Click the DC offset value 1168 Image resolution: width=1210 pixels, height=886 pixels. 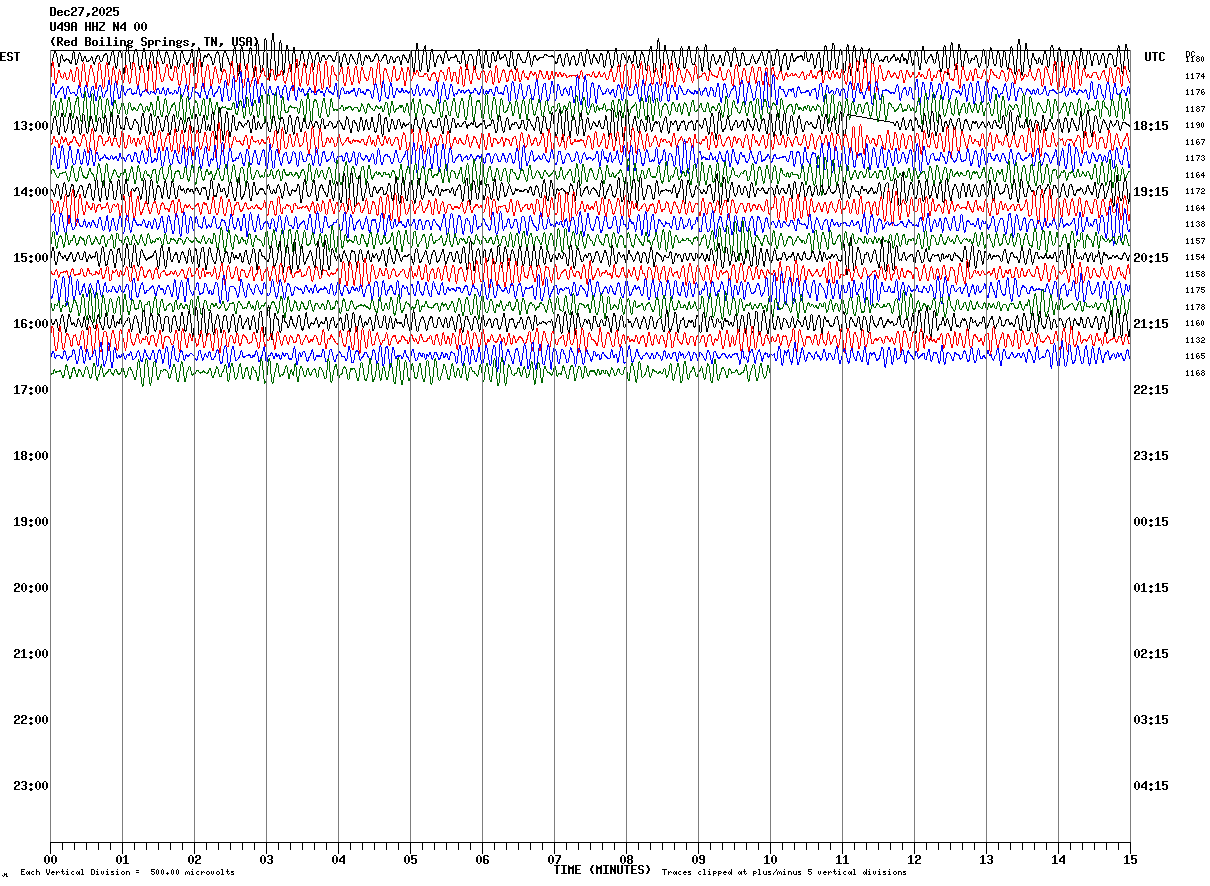pos(1195,373)
